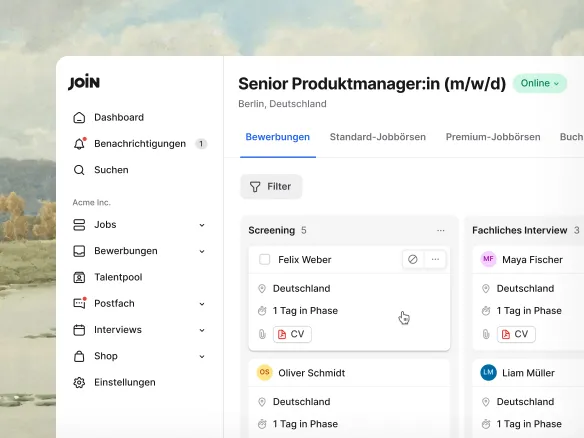The height and width of the screenshot is (438, 584).
Task: Click the Fachliches Interview column header
Action: pyautogui.click(x=520, y=231)
